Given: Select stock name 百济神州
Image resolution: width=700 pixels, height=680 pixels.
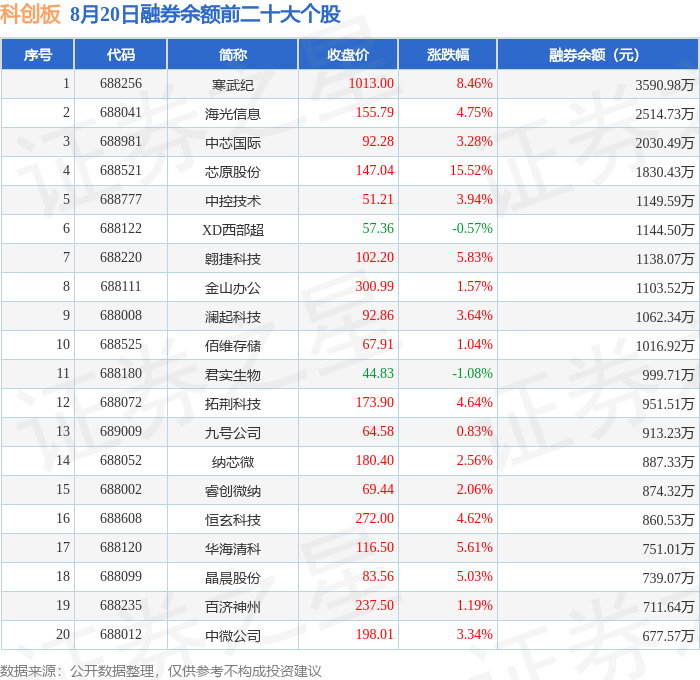Looking at the screenshot, I should (233, 607).
